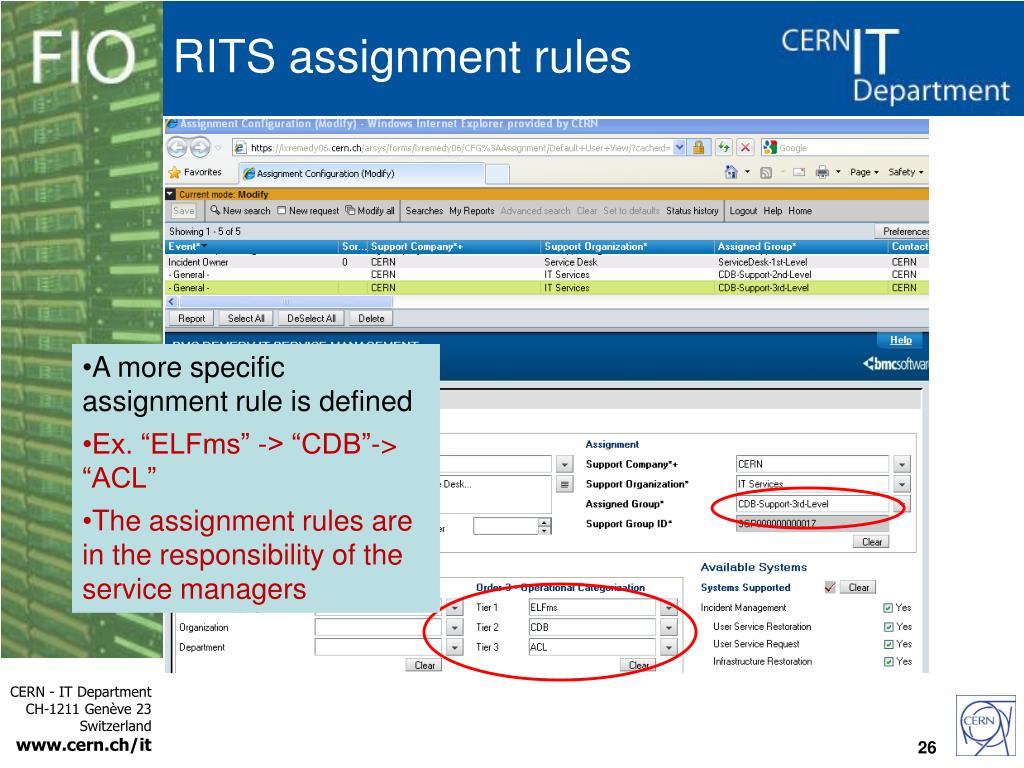Click the Logout link
The height and width of the screenshot is (768, 1024).
pos(743,211)
